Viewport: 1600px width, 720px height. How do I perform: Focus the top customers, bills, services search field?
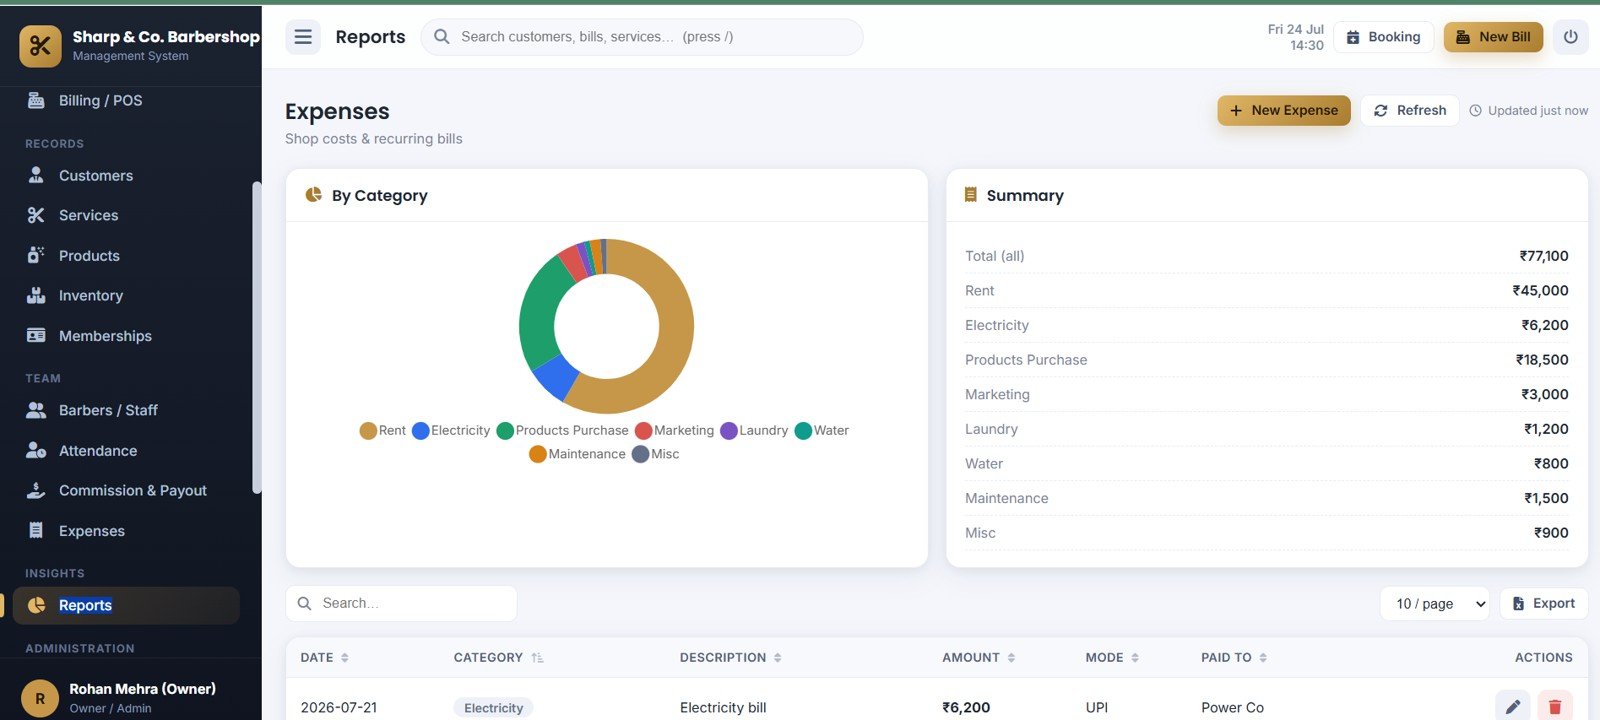642,37
